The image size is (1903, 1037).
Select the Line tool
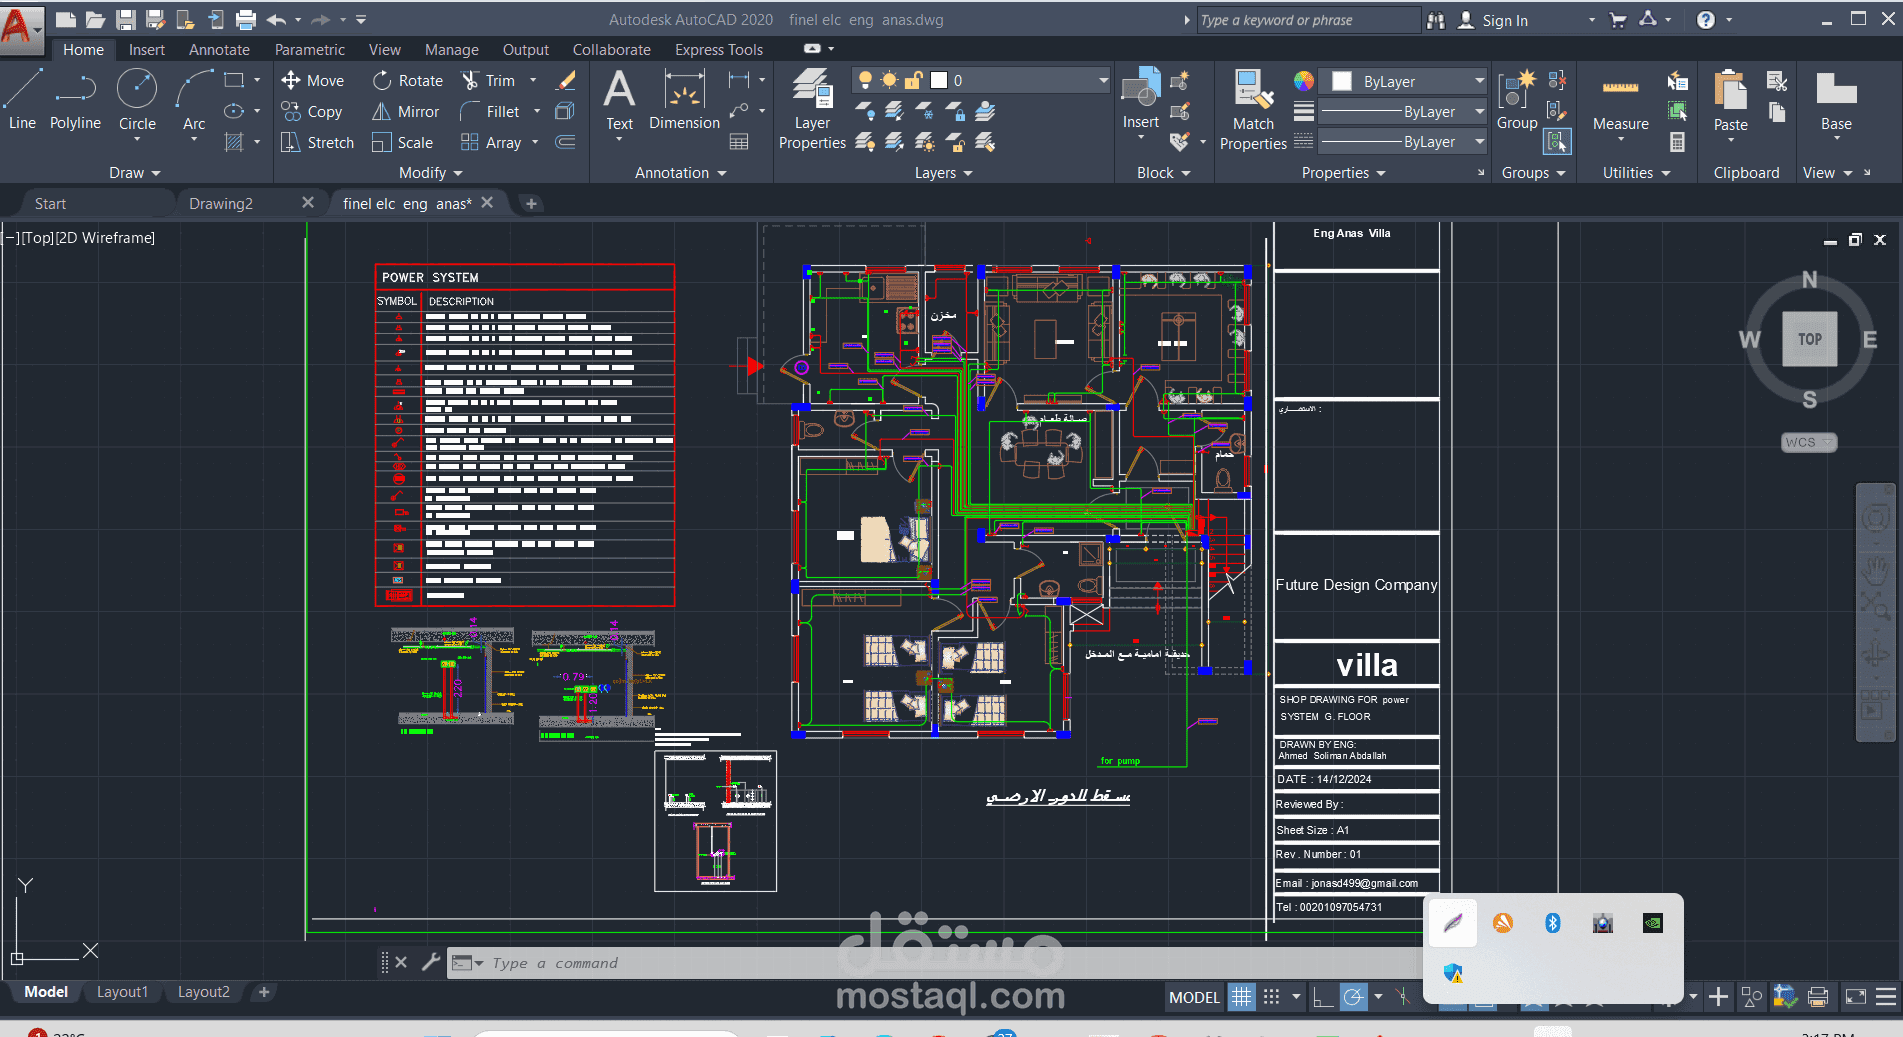pos(22,100)
